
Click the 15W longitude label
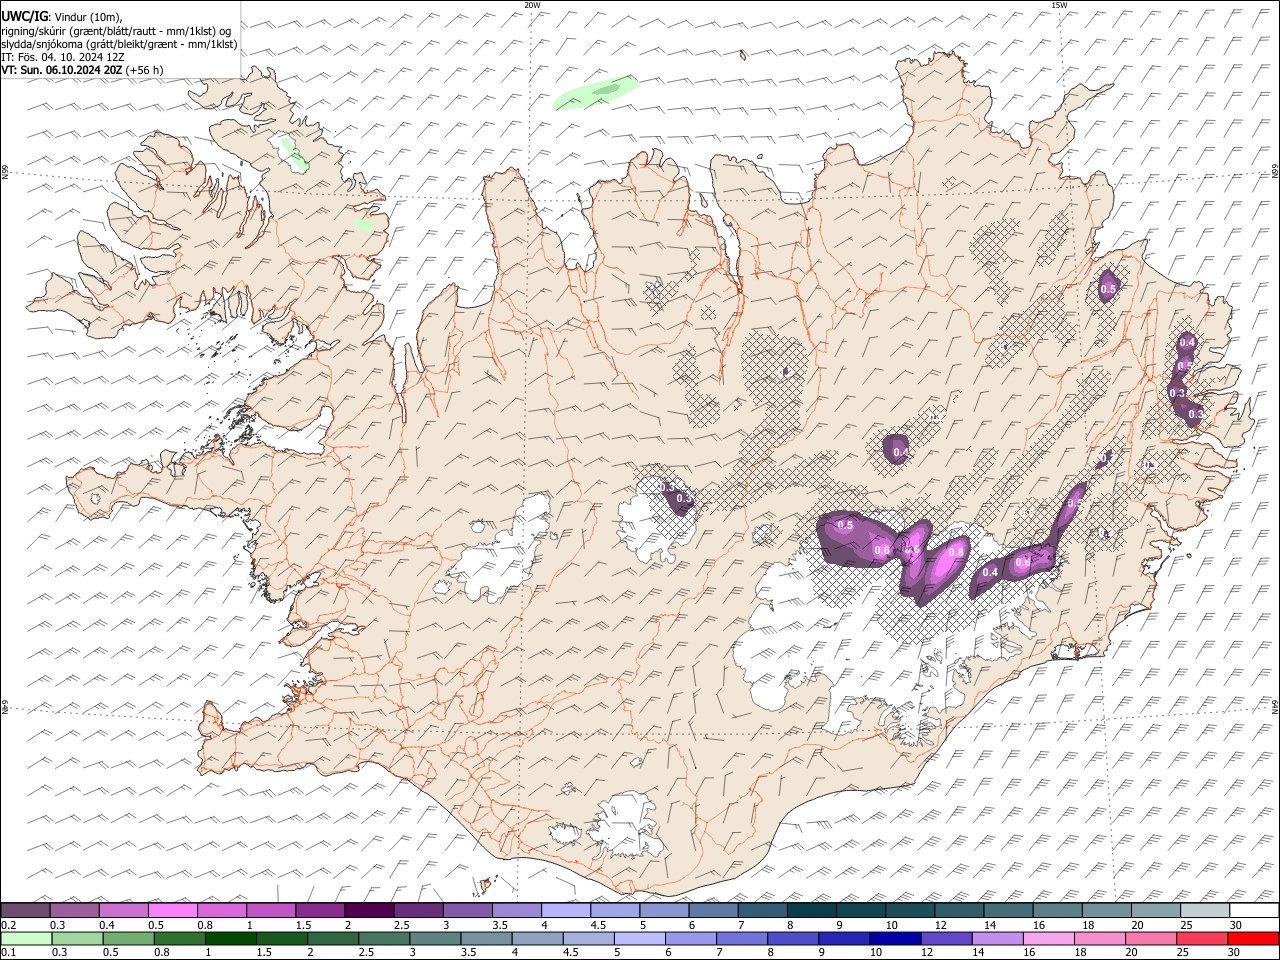[x=1058, y=5]
